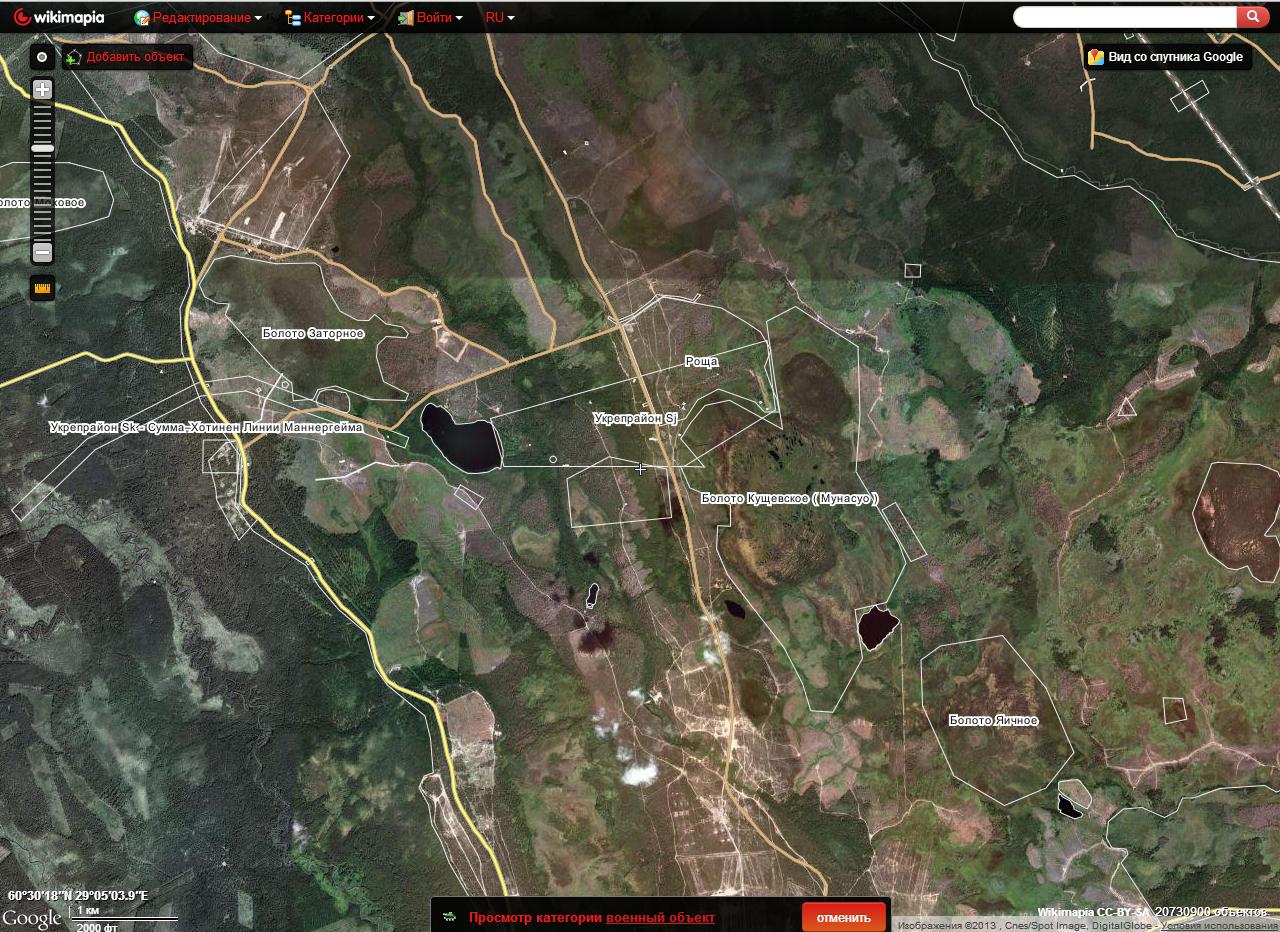Click the Google logo on the map
Image resolution: width=1280 pixels, height=932 pixels.
click(x=32, y=918)
